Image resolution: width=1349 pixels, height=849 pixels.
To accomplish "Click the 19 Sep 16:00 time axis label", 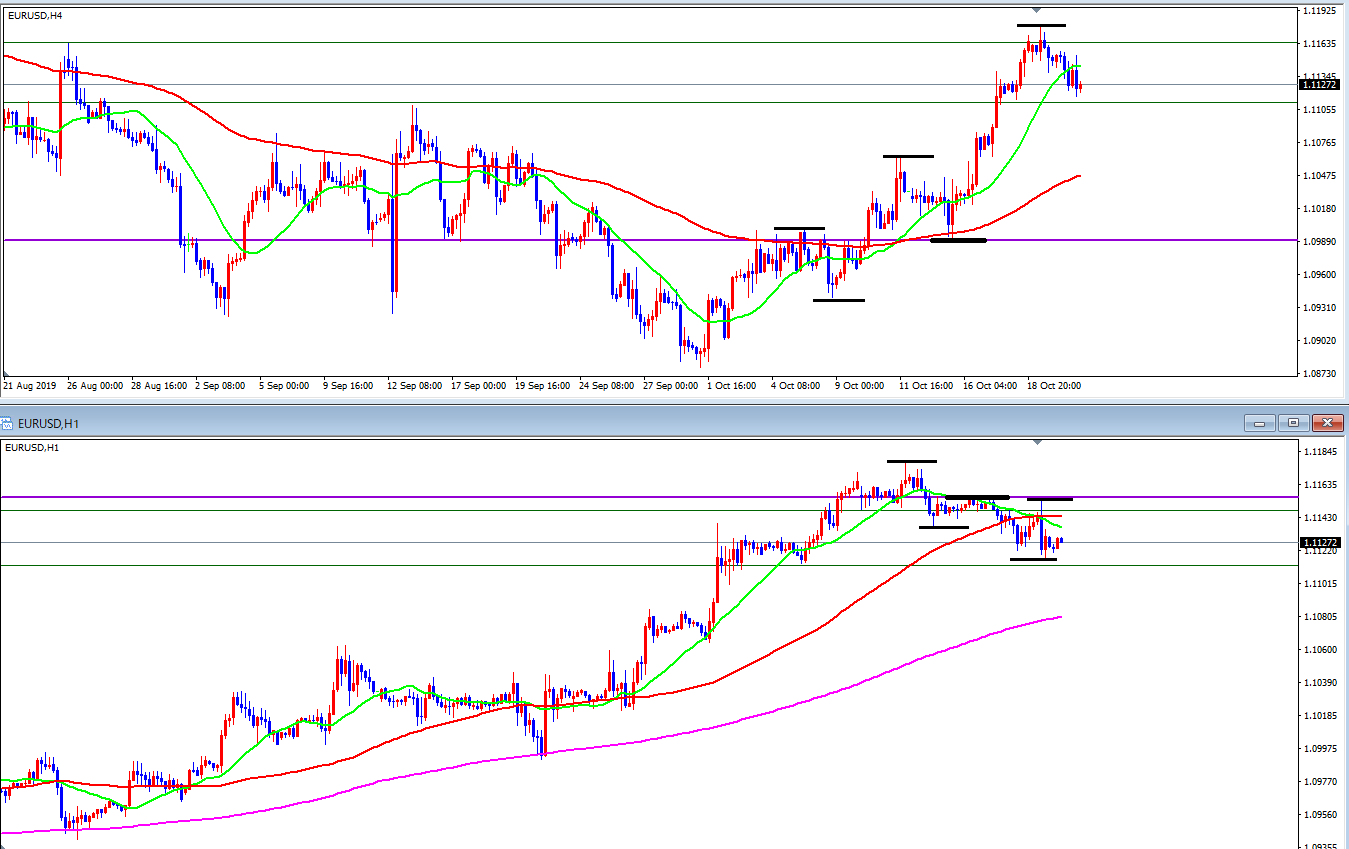I will [x=545, y=385].
